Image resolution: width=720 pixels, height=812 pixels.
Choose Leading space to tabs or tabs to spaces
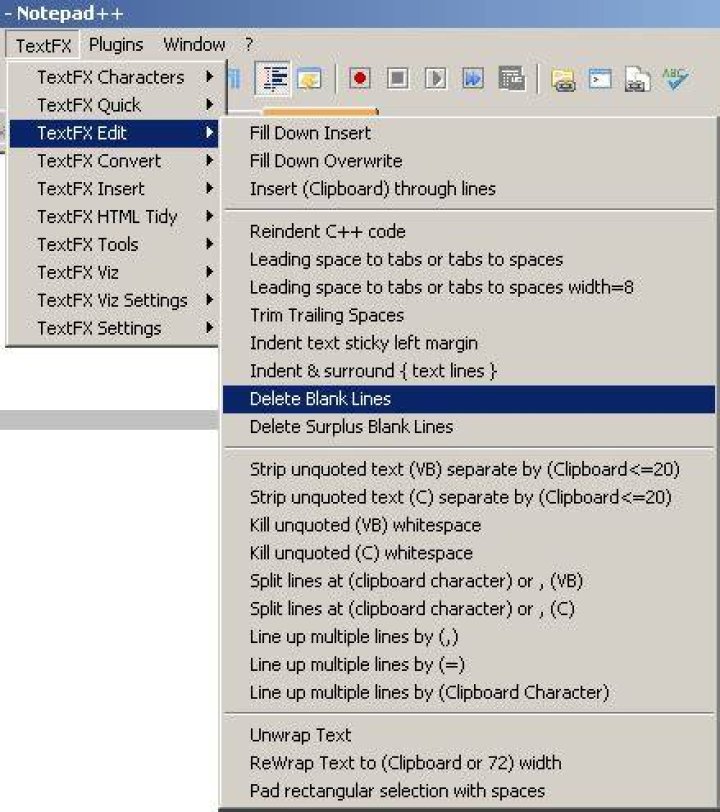coord(469,259)
